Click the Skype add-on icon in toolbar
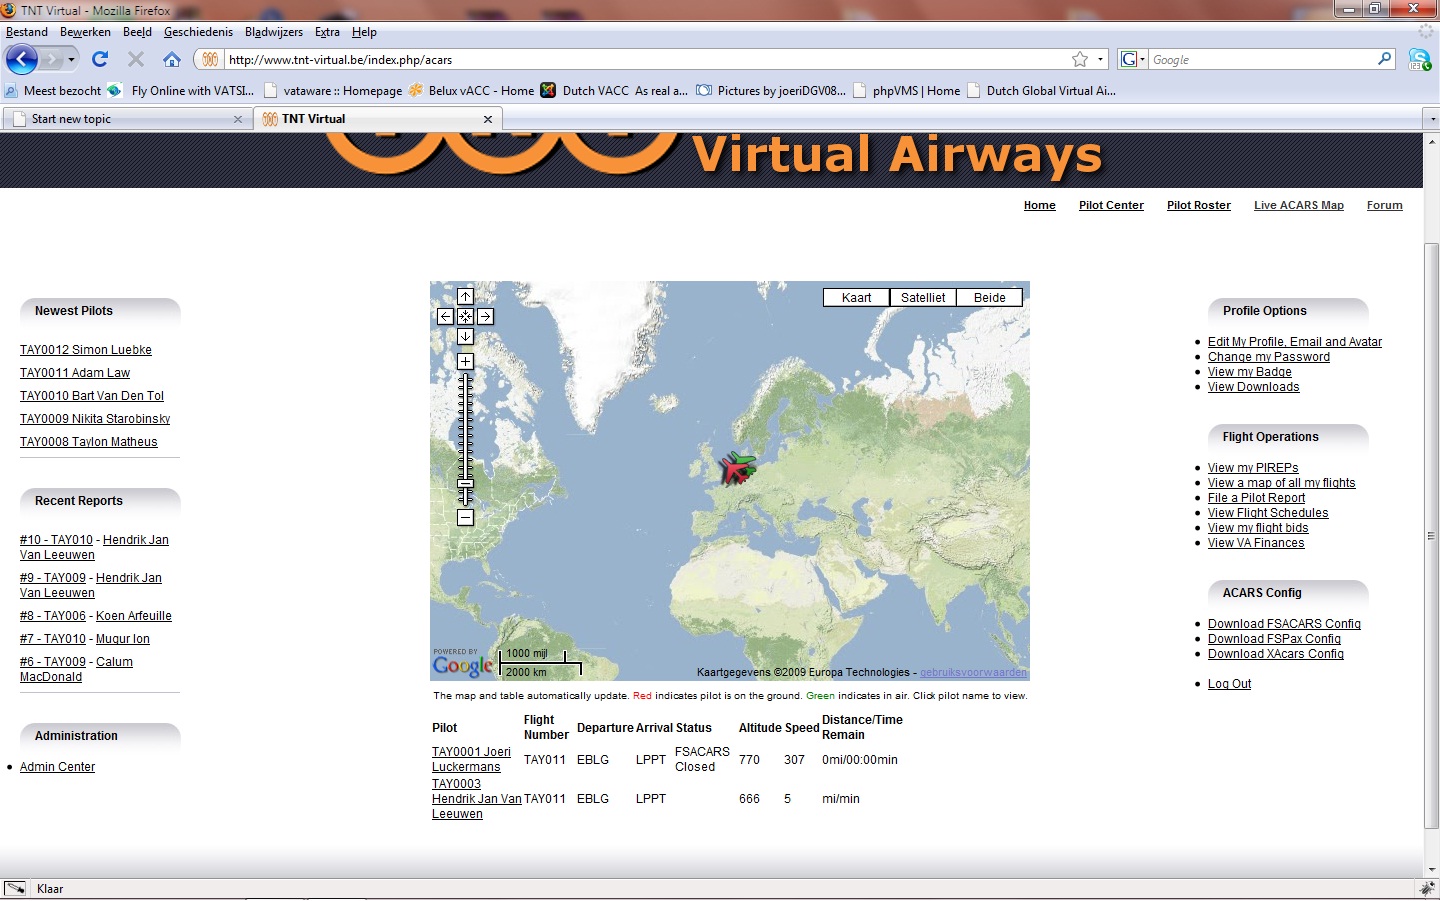 point(1419,59)
